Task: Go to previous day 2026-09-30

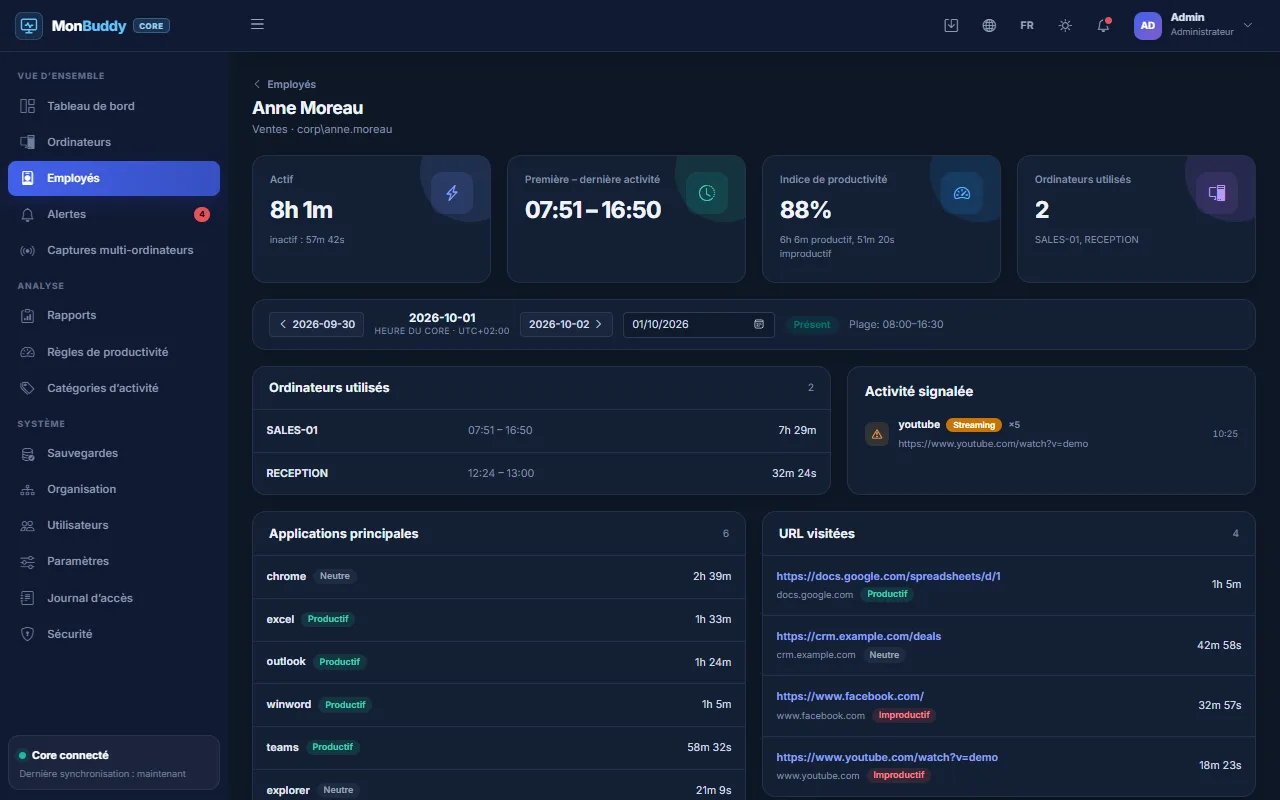Action: [x=317, y=324]
